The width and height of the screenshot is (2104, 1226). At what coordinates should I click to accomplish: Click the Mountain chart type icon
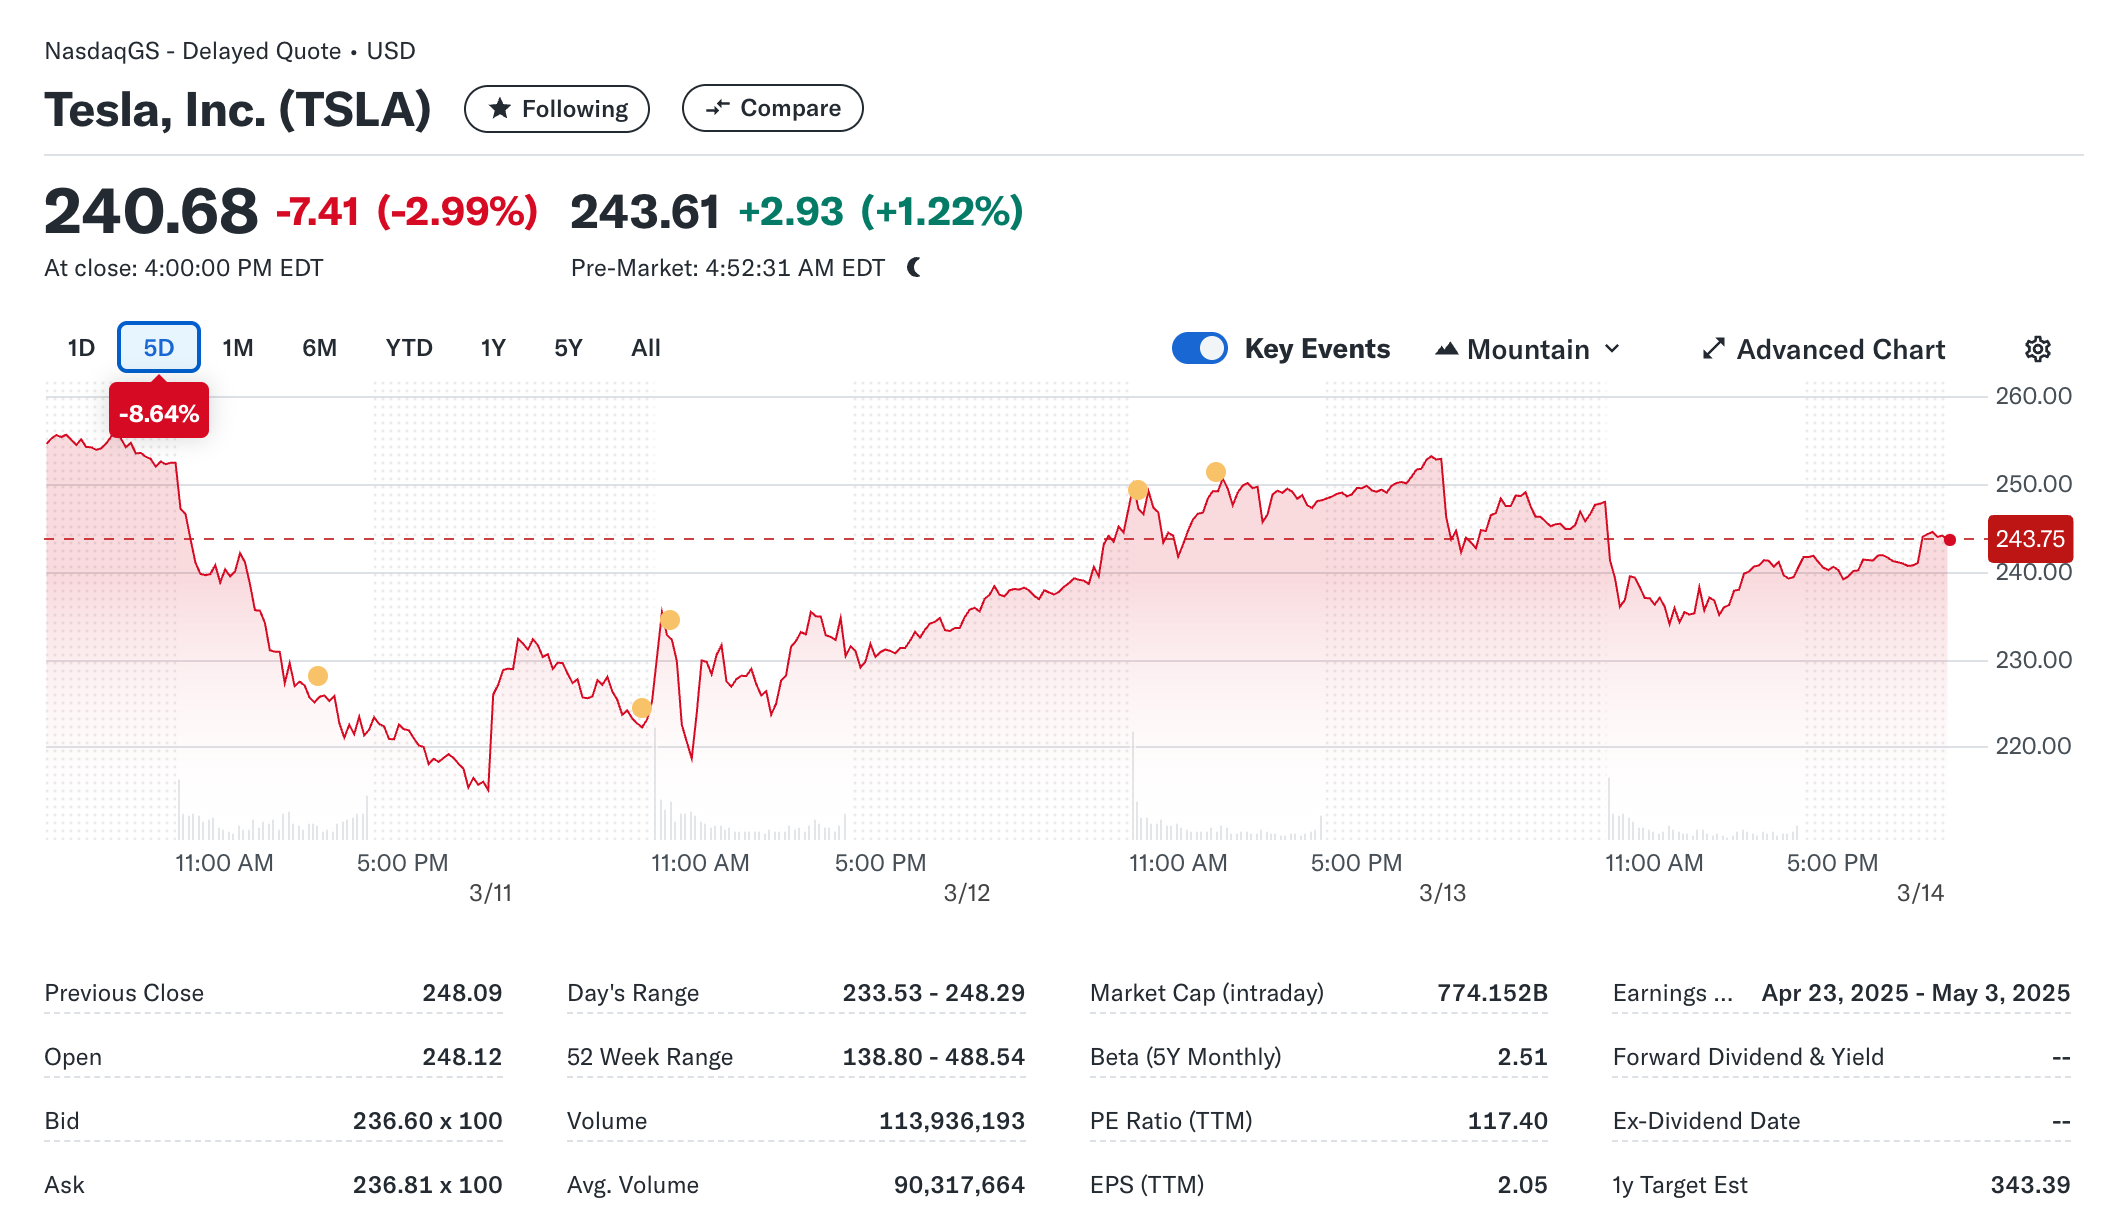pos(1446,349)
